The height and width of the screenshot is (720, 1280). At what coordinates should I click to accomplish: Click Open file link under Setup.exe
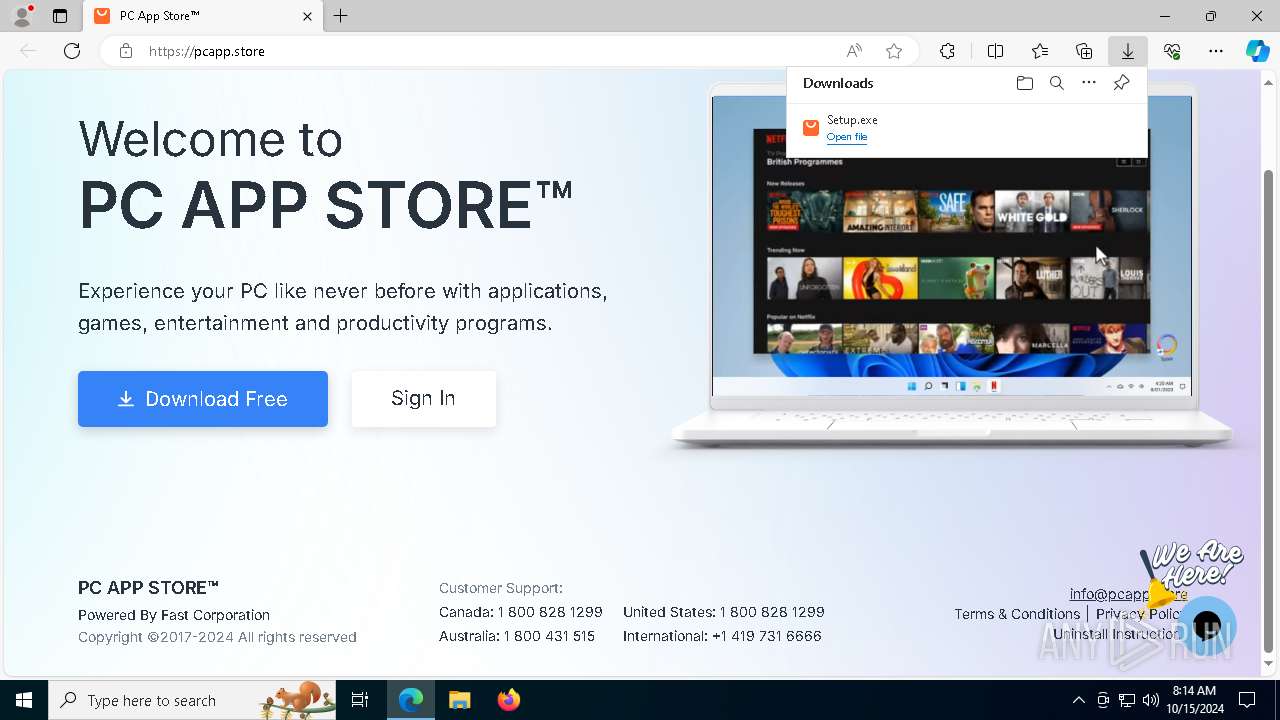pyautogui.click(x=847, y=137)
